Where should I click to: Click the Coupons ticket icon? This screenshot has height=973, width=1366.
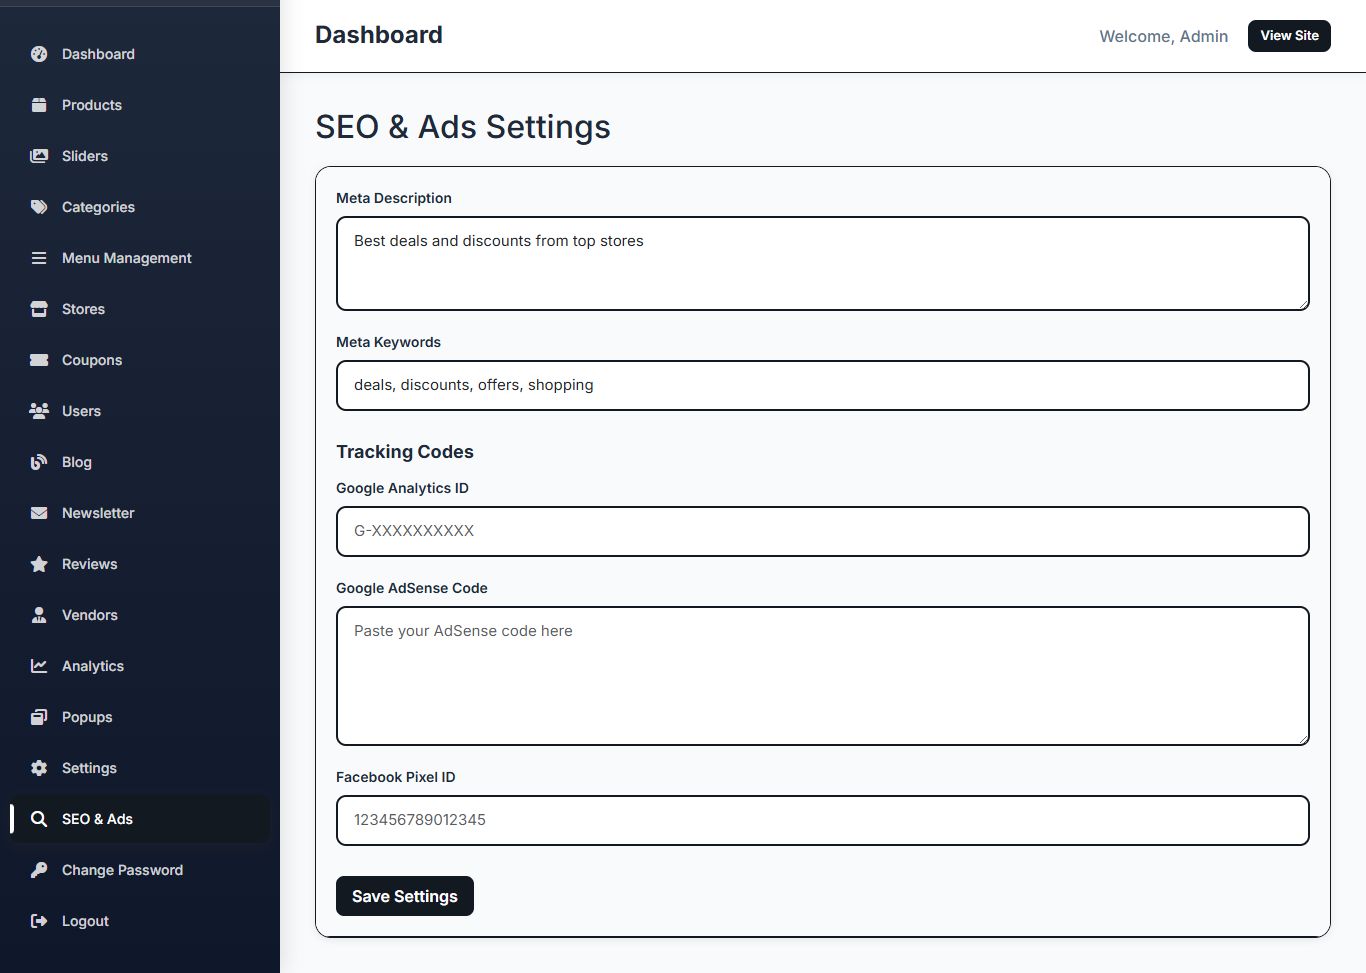(39, 360)
